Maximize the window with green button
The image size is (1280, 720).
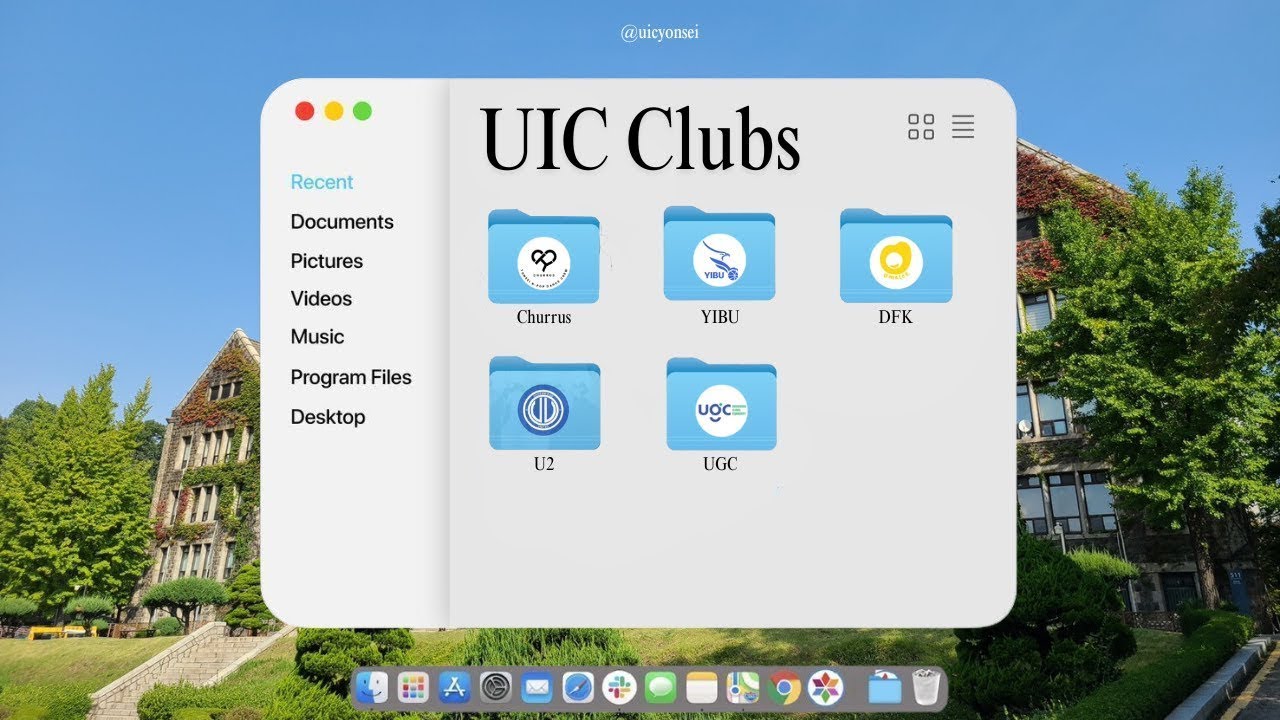click(362, 111)
